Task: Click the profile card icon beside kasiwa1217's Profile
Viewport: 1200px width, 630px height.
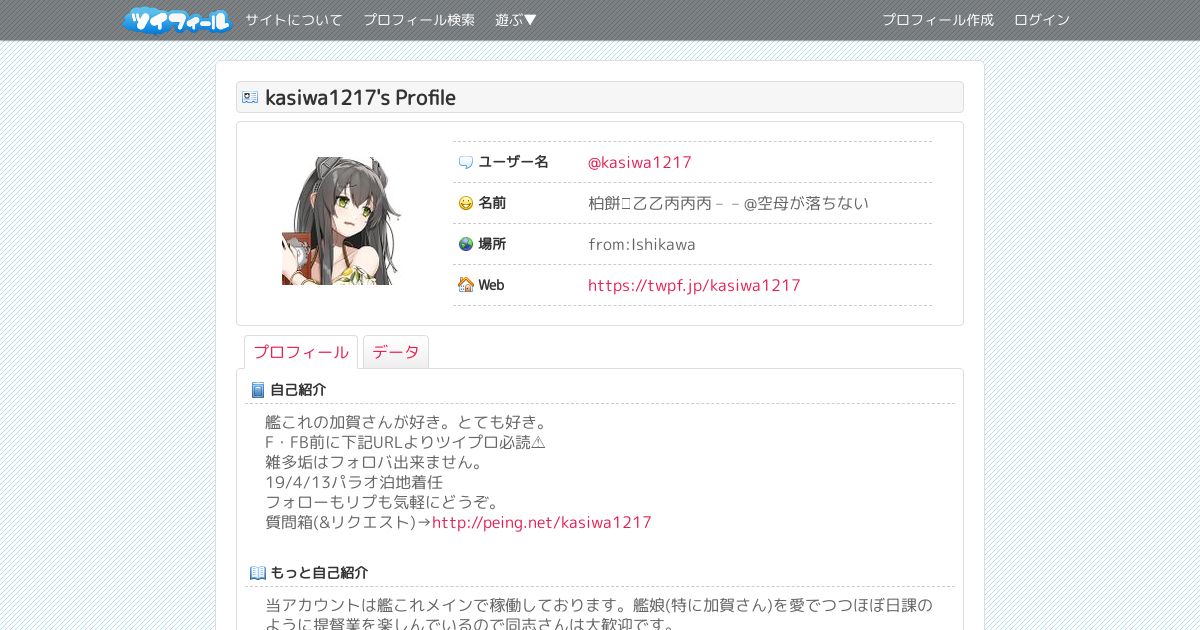Action: [x=250, y=97]
